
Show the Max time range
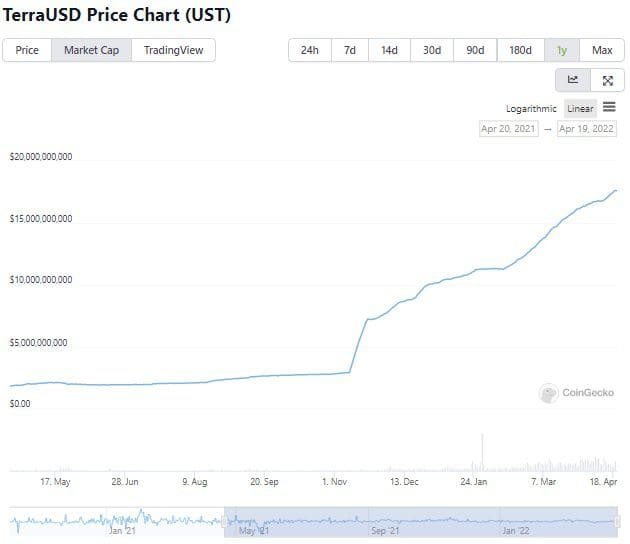click(x=602, y=50)
